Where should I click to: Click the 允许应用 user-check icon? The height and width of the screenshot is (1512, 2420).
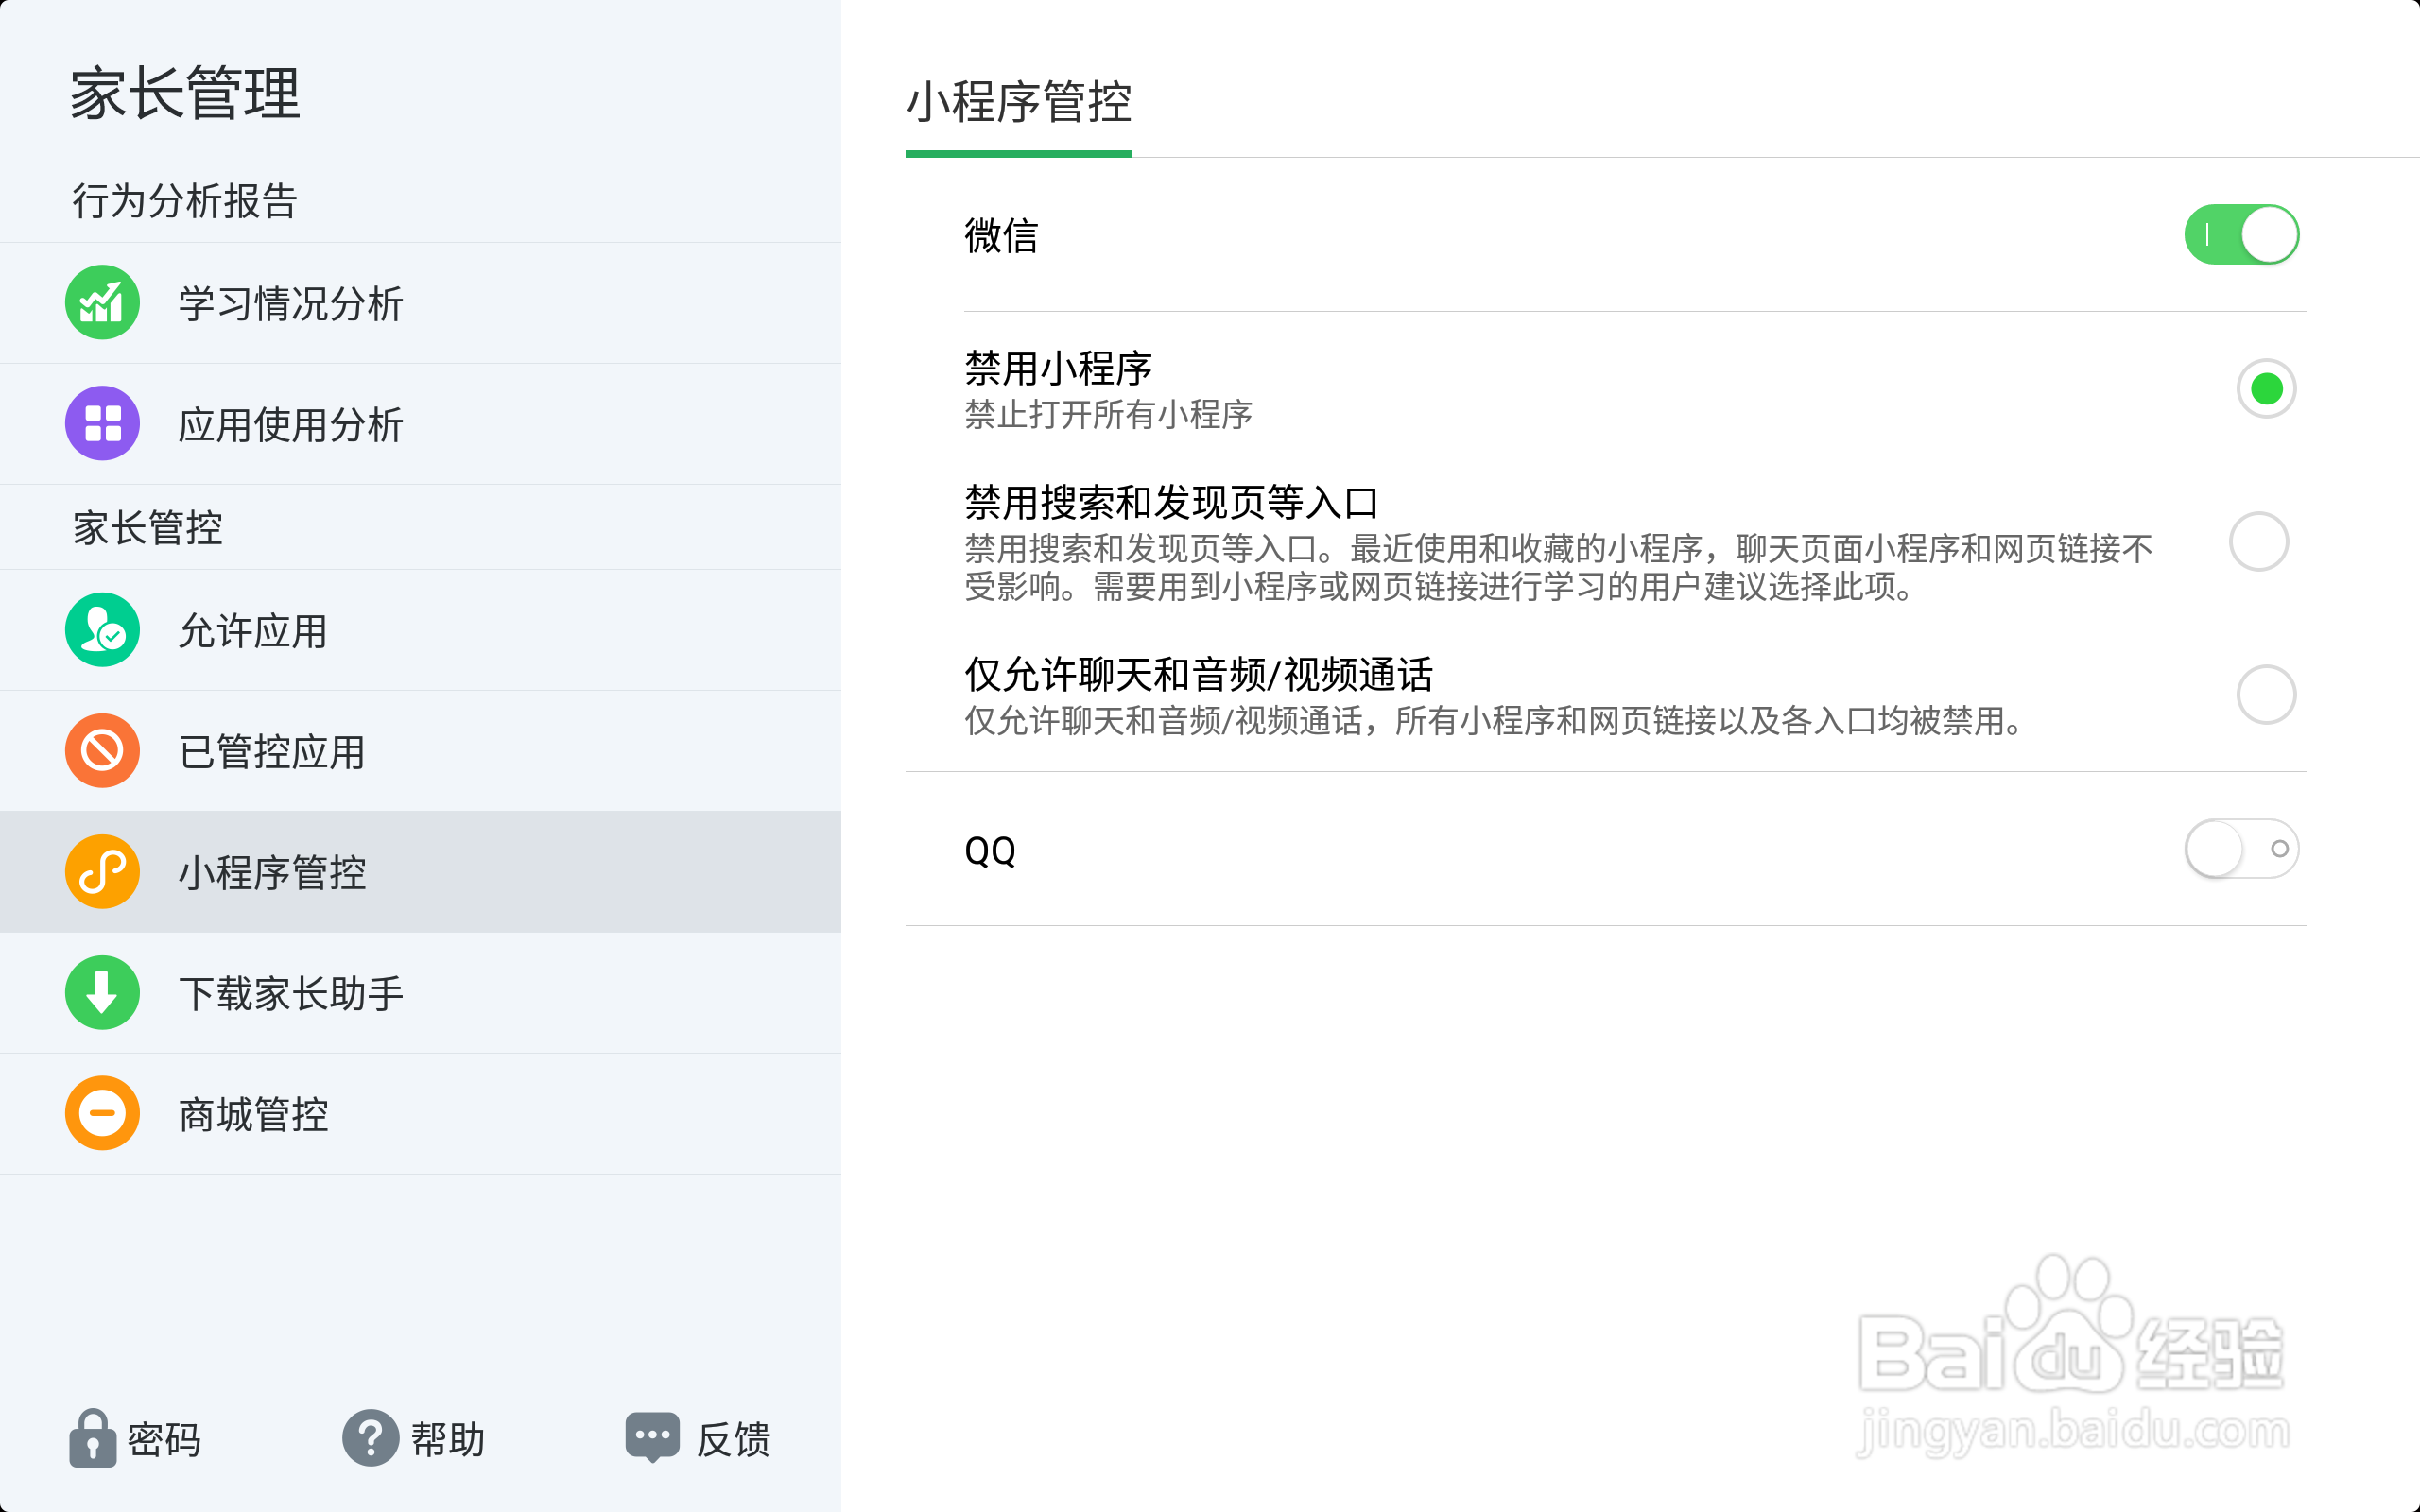102,630
